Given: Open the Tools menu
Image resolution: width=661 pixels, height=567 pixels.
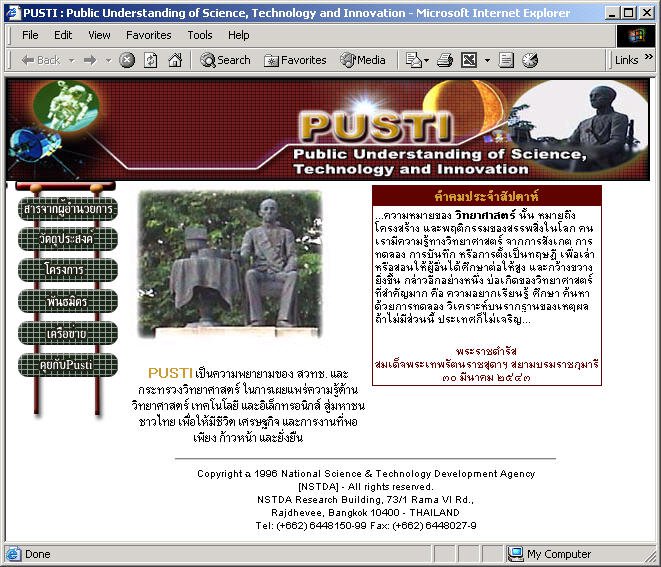Looking at the screenshot, I should point(200,35).
